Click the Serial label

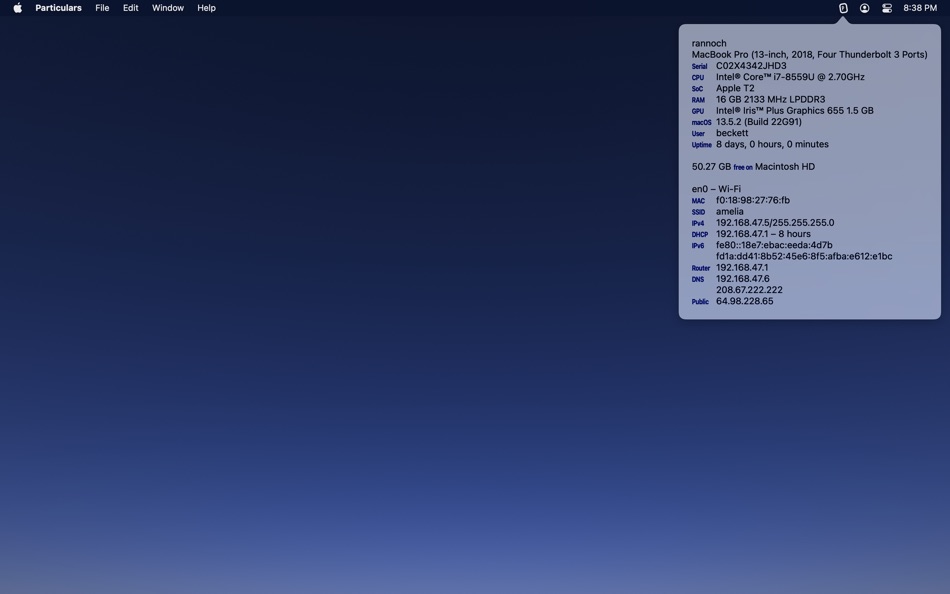click(699, 67)
